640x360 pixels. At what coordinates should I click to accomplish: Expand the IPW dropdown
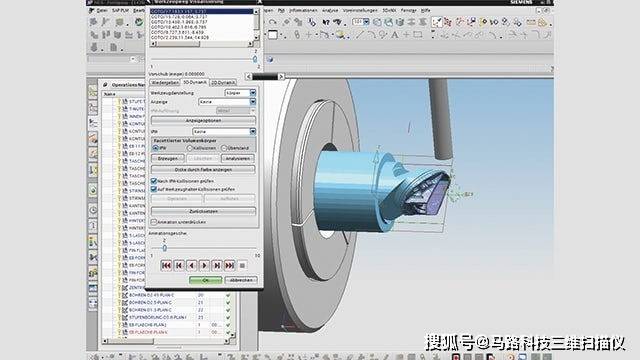(253, 132)
